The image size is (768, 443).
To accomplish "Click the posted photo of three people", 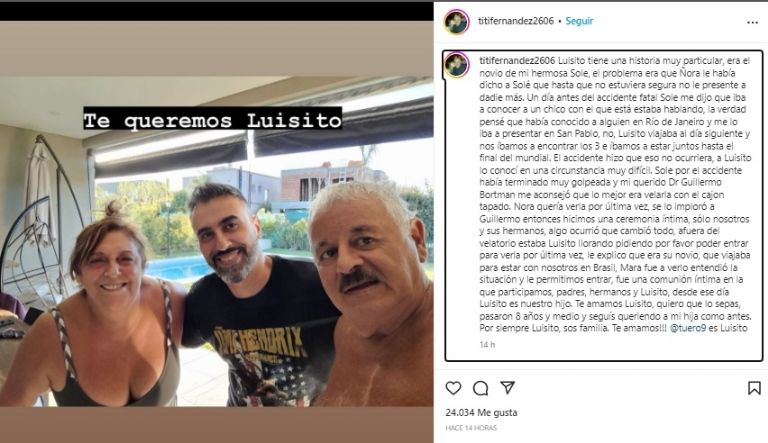I will coord(216,241).
